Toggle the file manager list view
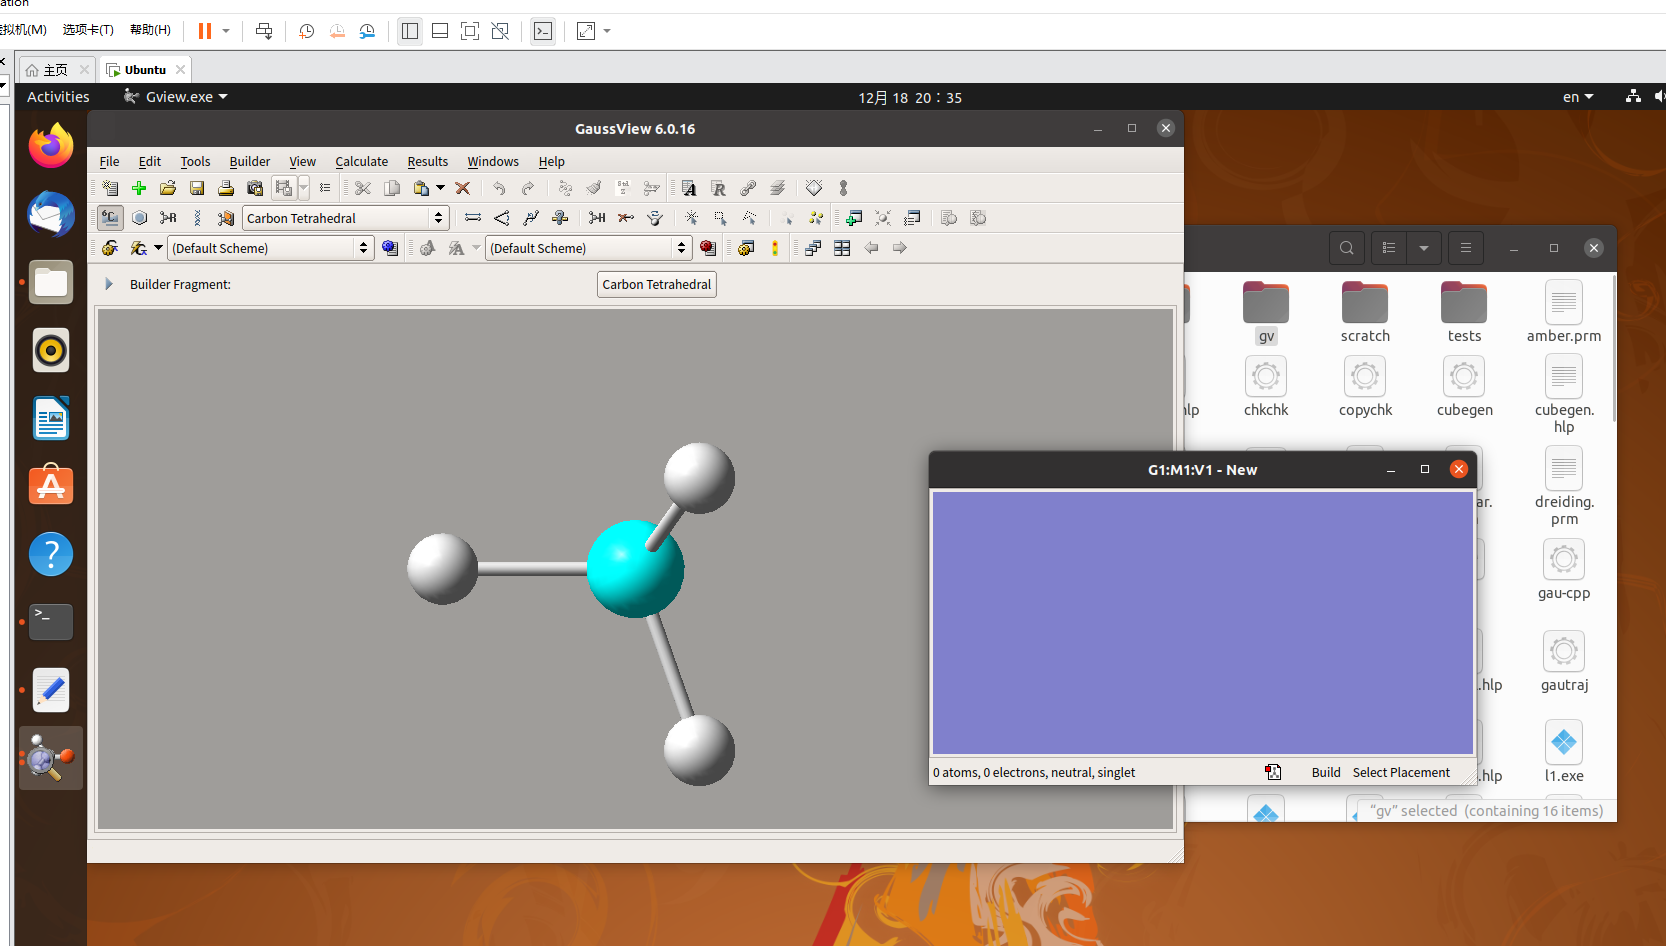The width and height of the screenshot is (1666, 946). pos(1388,247)
